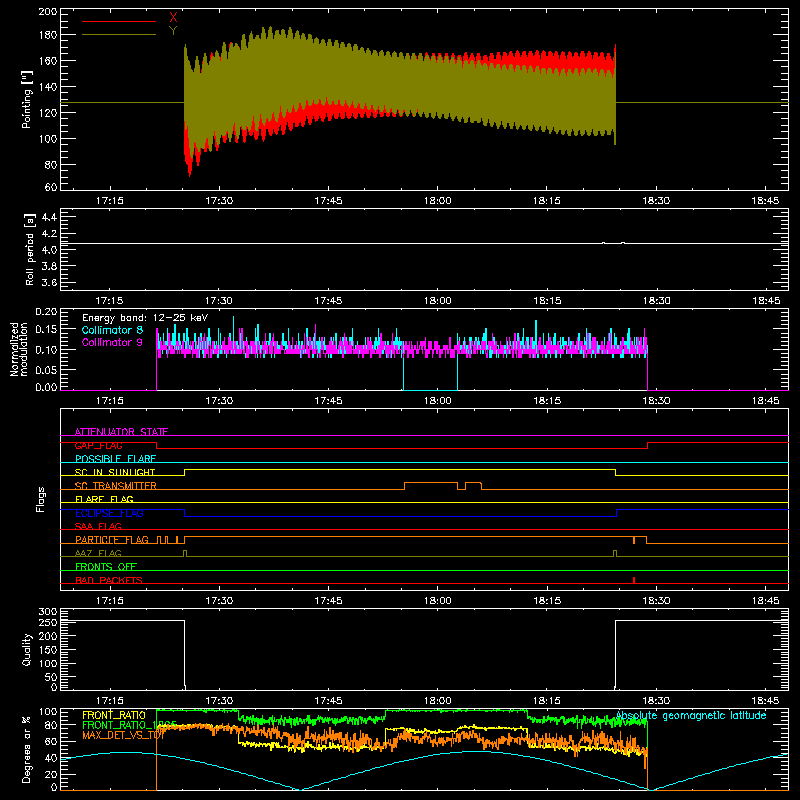The height and width of the screenshot is (800, 800).
Task: Click the 18:15 time label under Flags plot
Action: pyautogui.click(x=547, y=601)
